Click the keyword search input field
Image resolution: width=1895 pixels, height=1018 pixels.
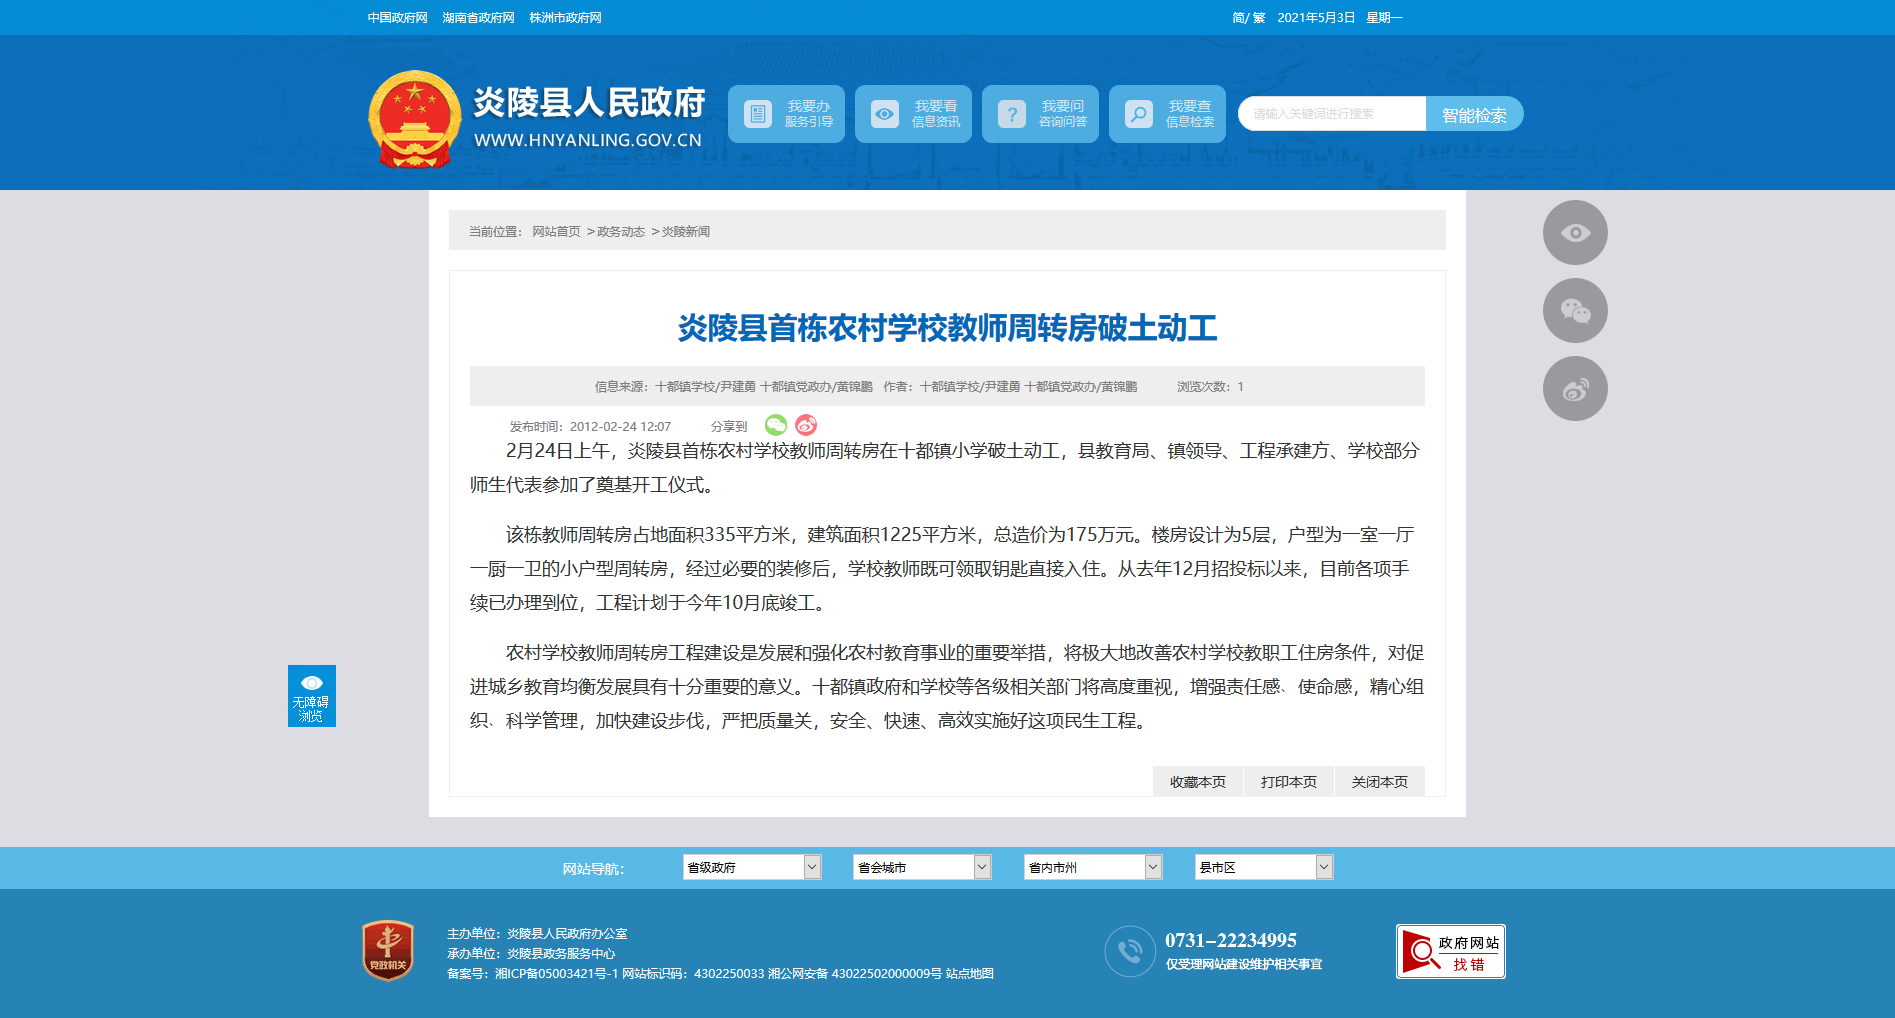[x=1331, y=114]
